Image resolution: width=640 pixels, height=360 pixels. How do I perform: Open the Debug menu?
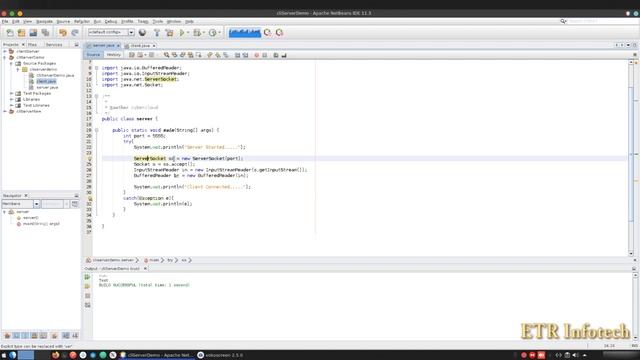click(111, 21)
